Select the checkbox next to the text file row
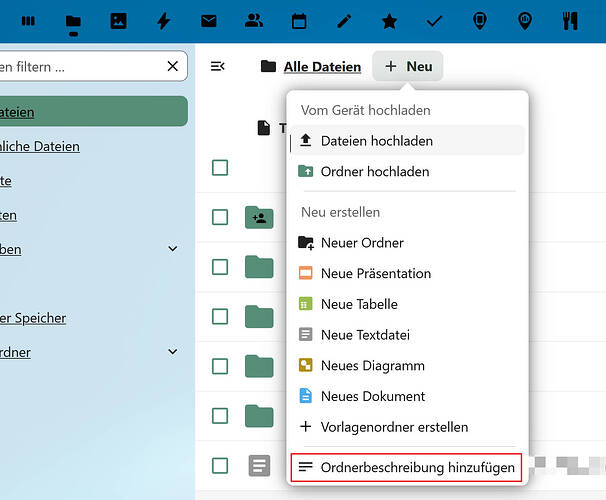 tap(220, 465)
